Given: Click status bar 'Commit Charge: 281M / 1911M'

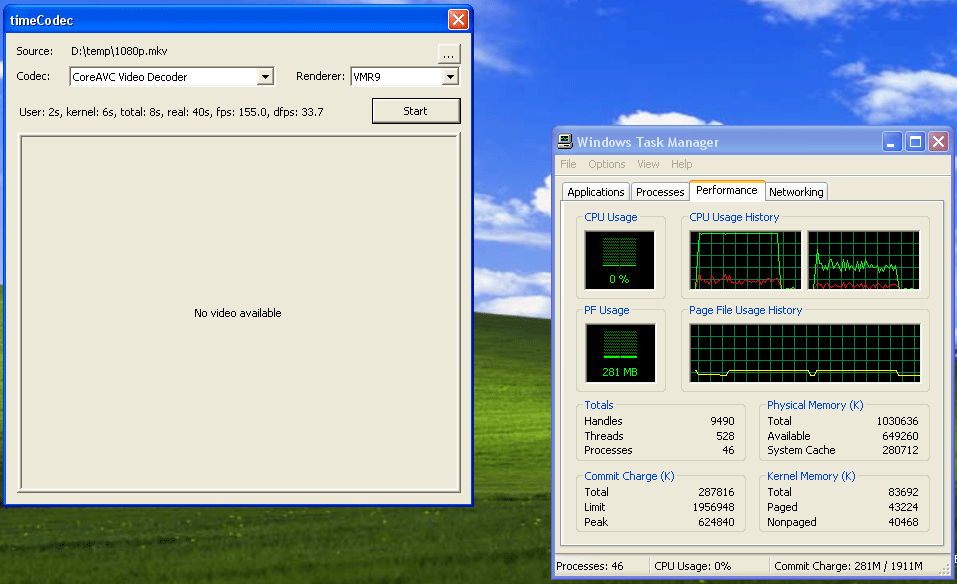Looking at the screenshot, I should pos(848,566).
